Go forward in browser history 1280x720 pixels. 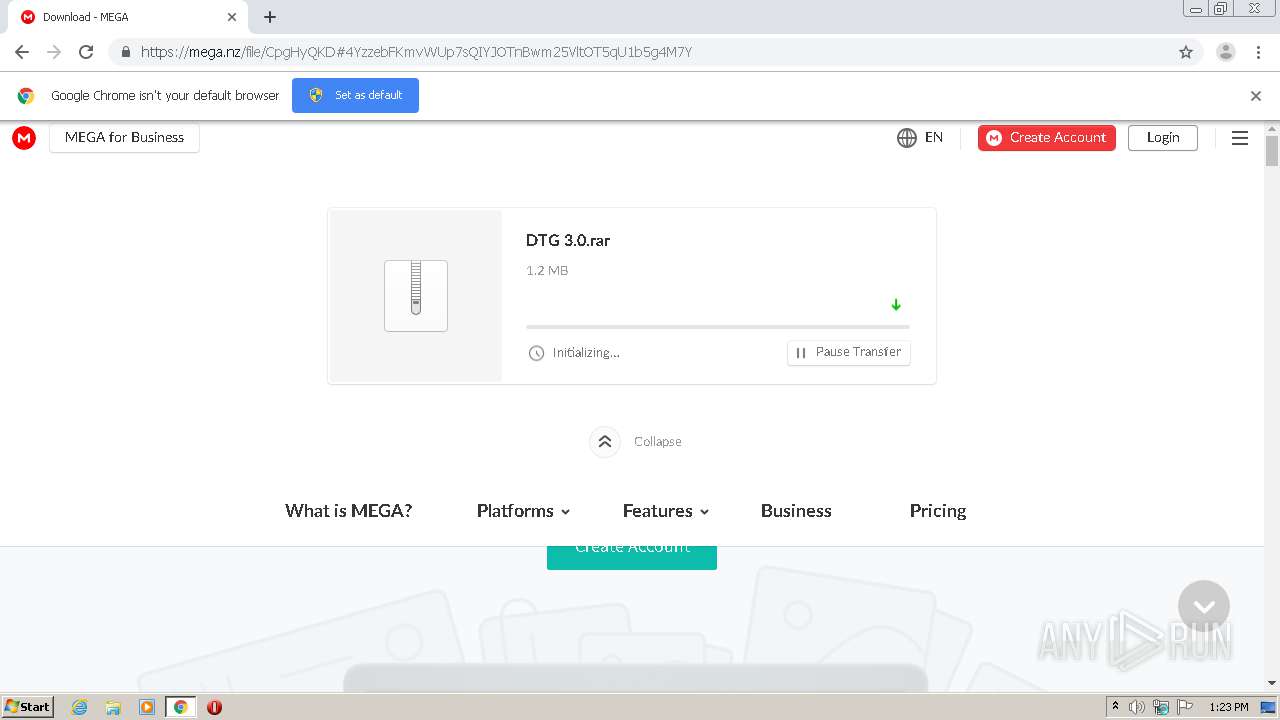pos(54,52)
